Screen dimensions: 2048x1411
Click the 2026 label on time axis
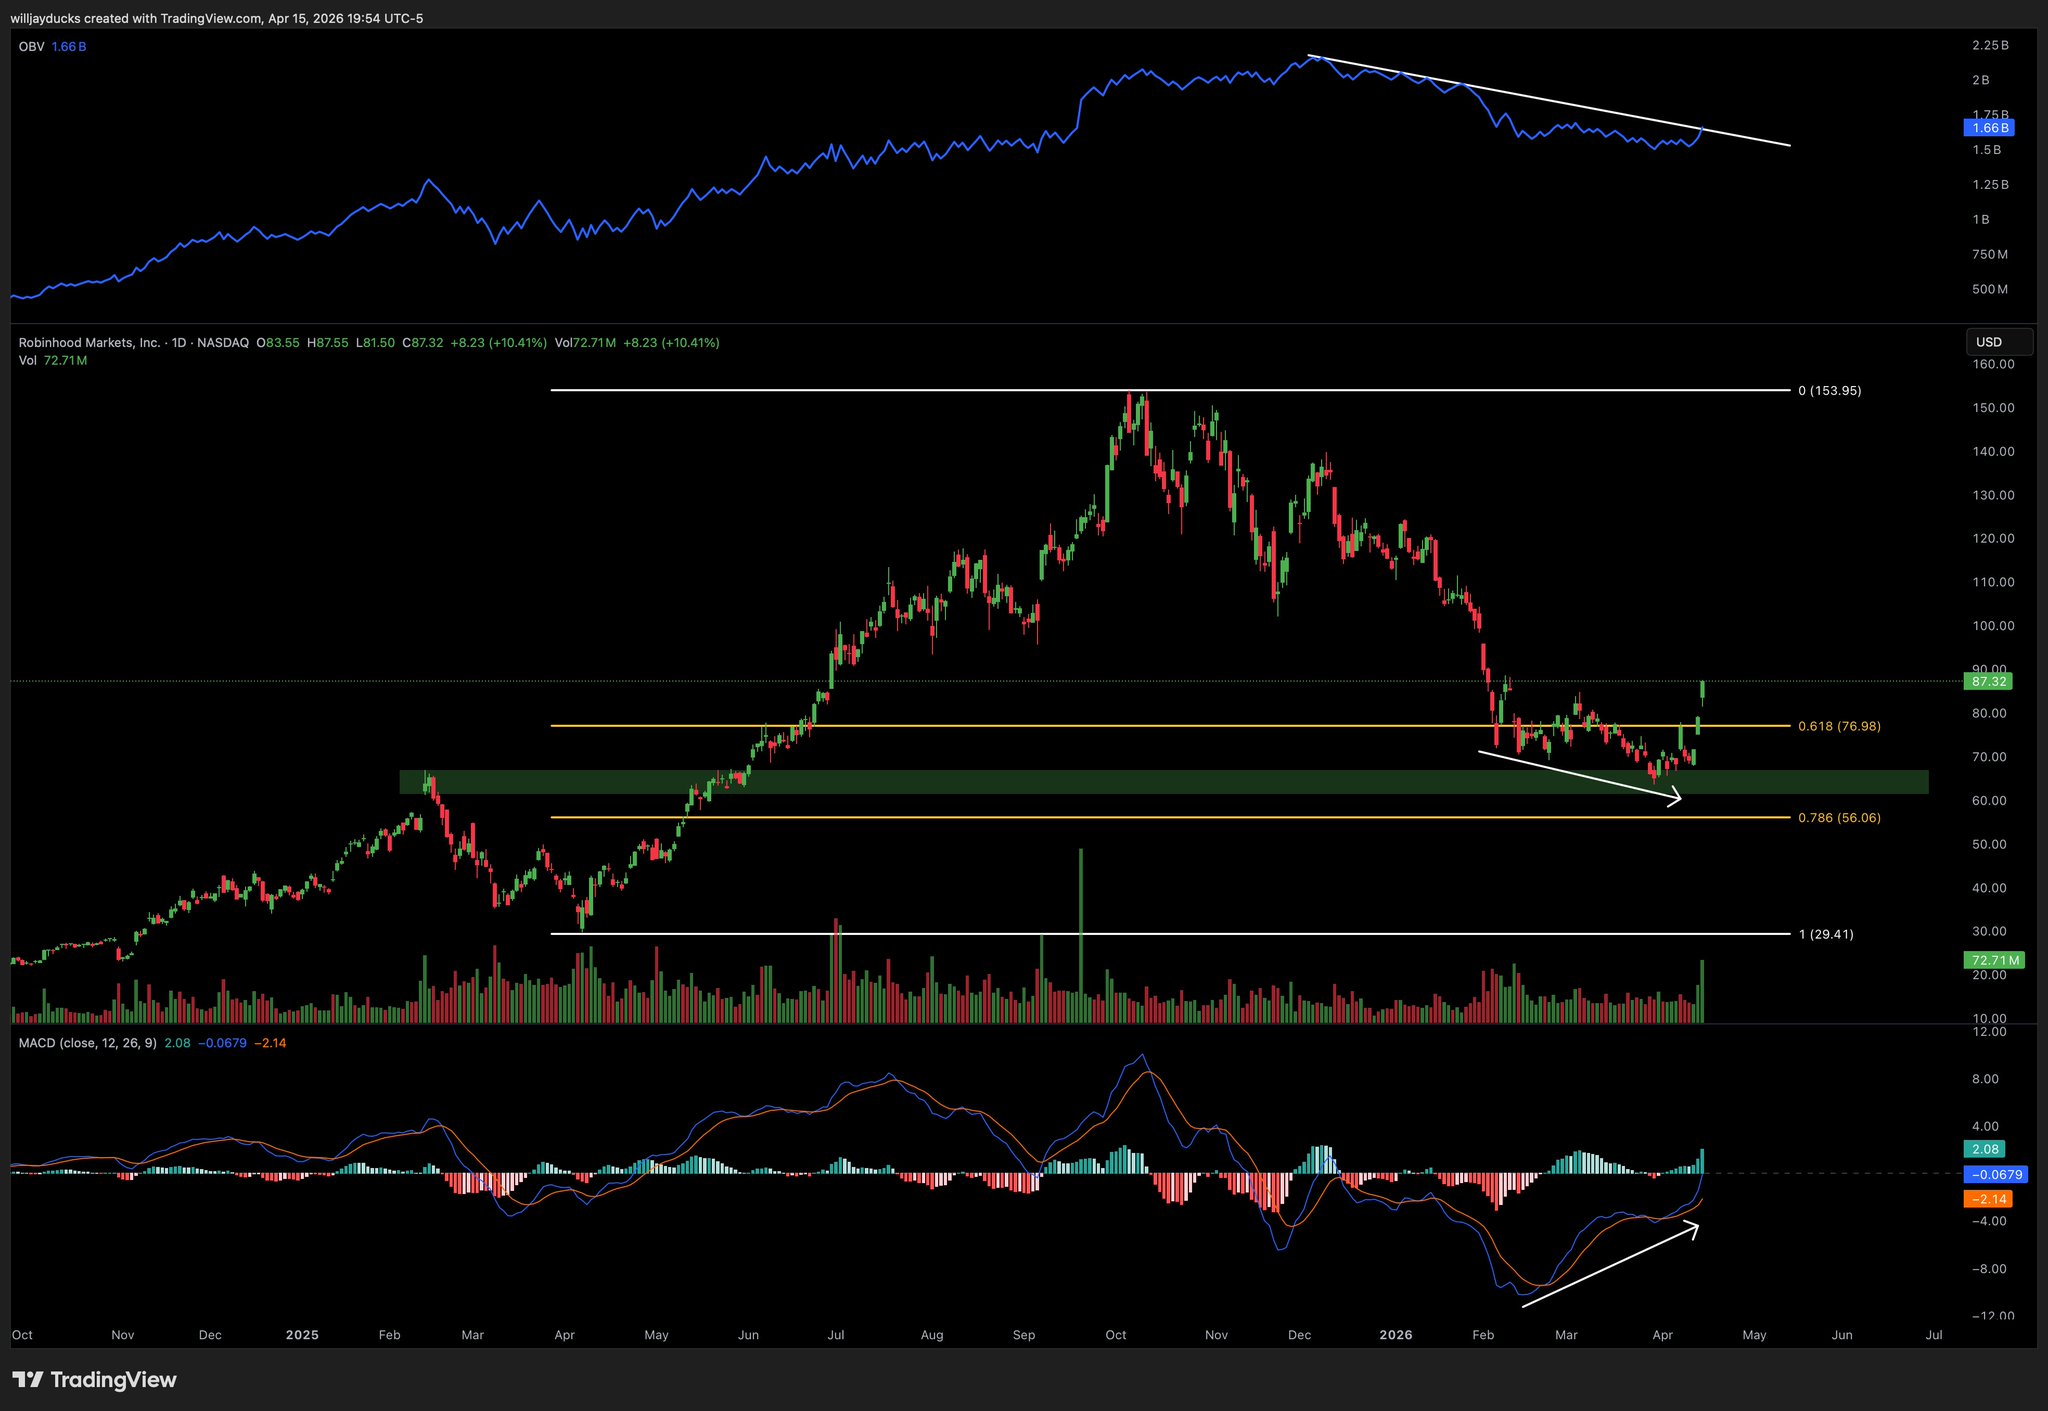(1395, 1335)
